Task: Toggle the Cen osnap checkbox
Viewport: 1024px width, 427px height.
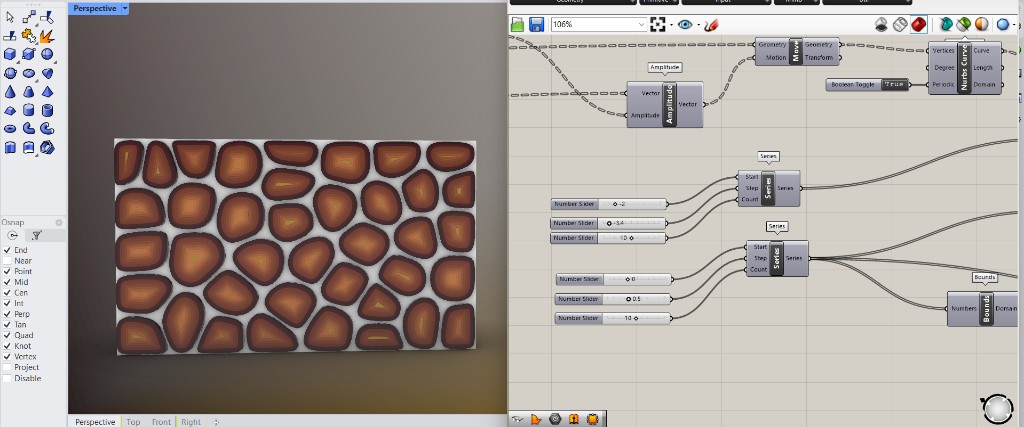Action: point(7,293)
